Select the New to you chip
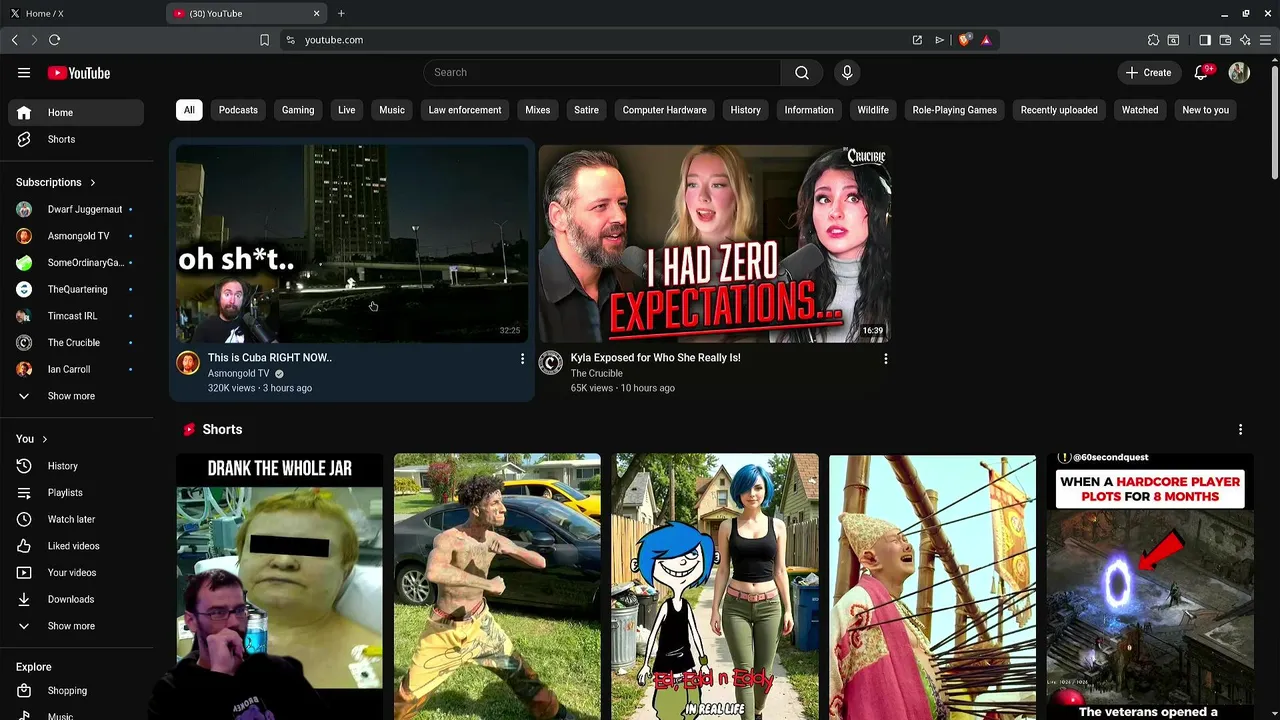 [x=1205, y=110]
